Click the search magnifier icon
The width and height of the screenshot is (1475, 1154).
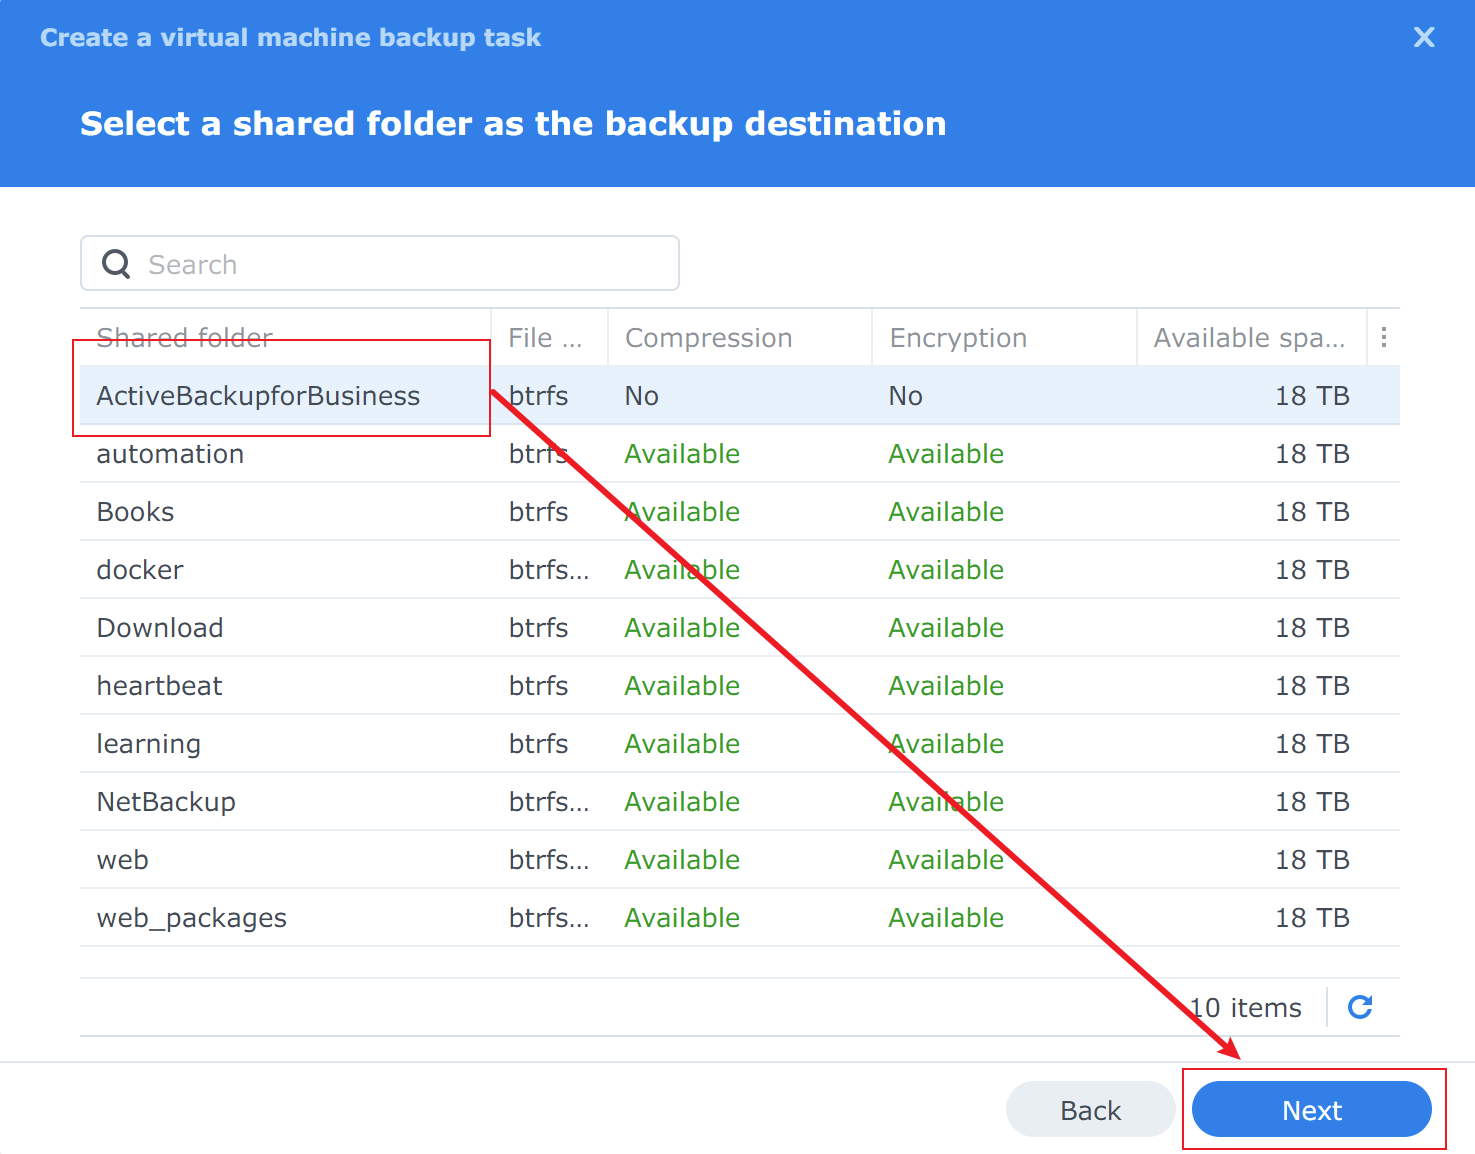[x=117, y=264]
